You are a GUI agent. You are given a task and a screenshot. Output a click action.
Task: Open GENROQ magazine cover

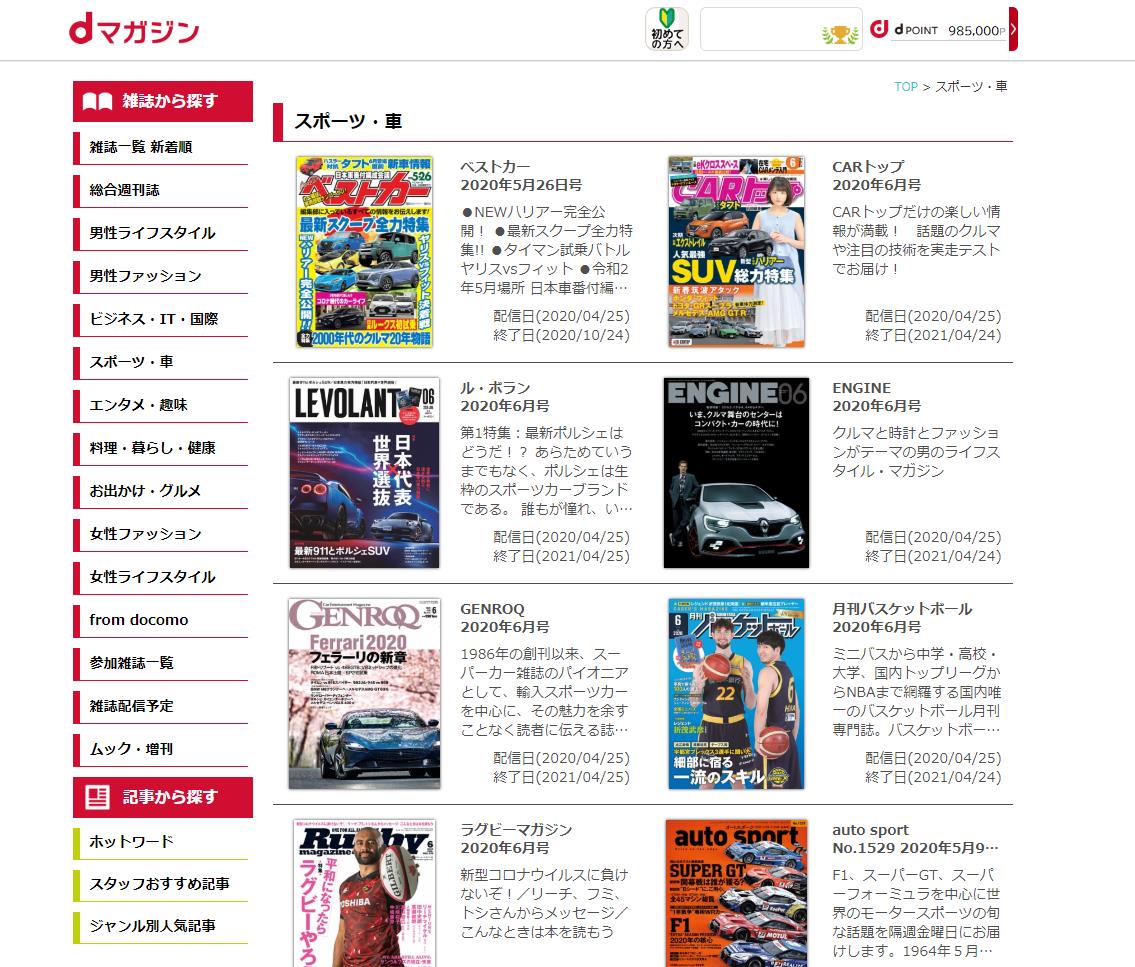pos(364,693)
